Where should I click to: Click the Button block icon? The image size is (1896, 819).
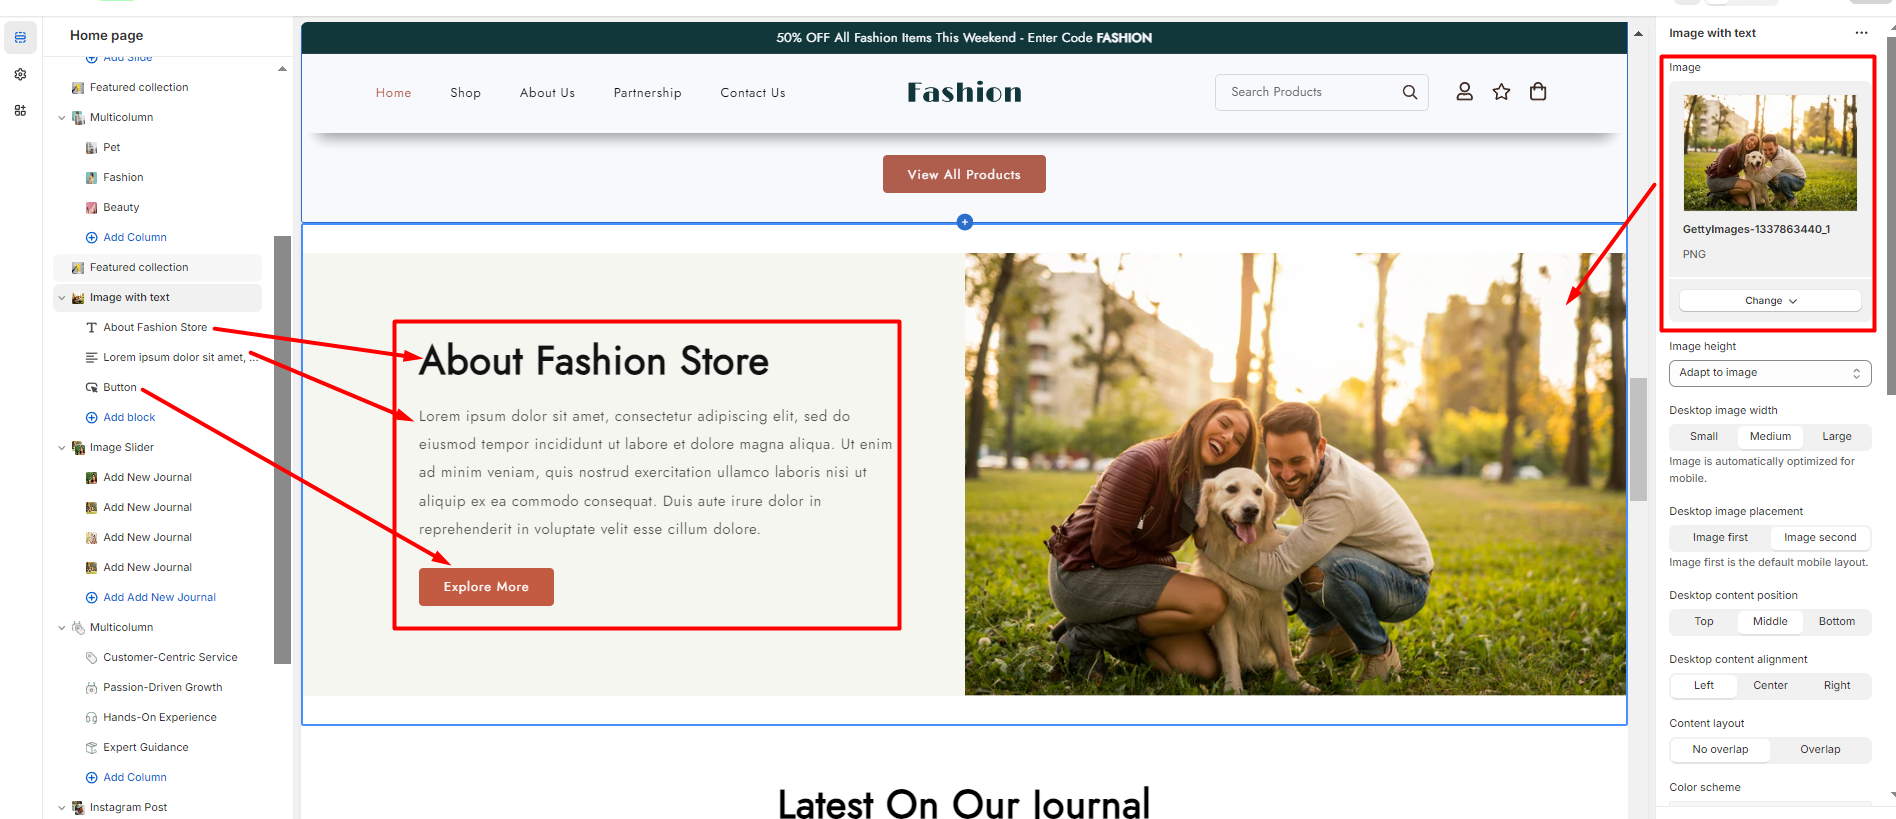(92, 387)
